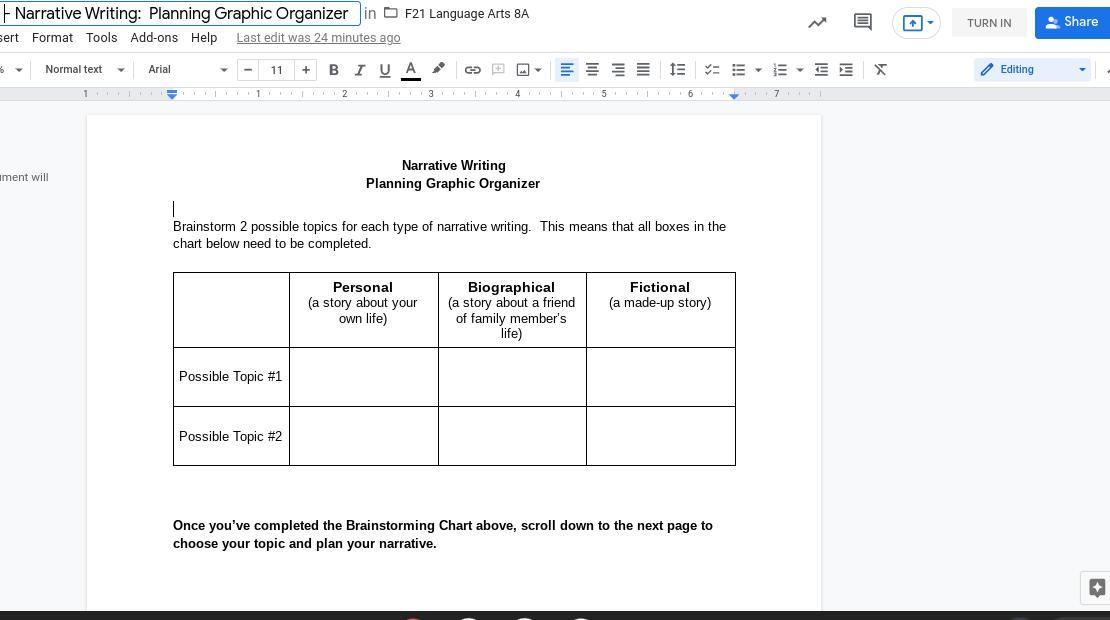The width and height of the screenshot is (1110, 620).
Task: Open the Insert menu
Action: tap(10, 38)
